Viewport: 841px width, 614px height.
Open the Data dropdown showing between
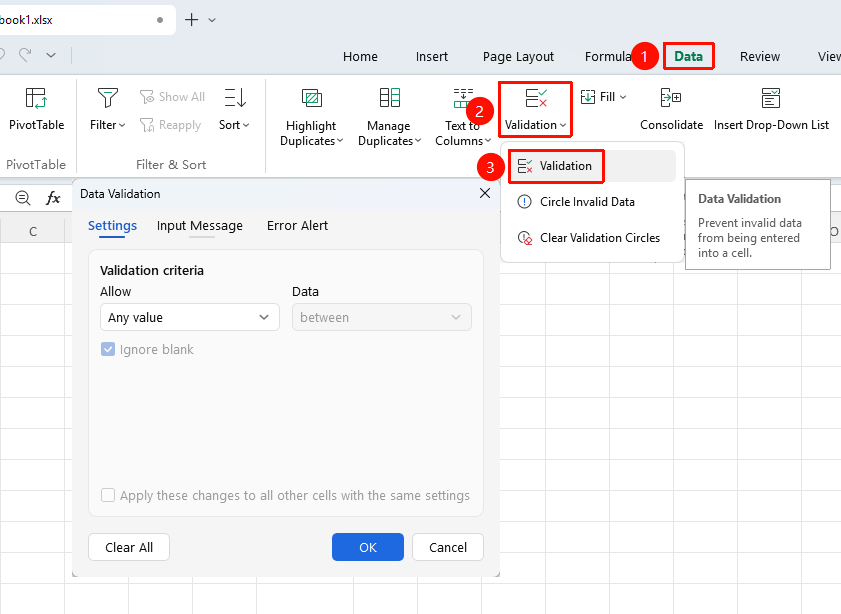pos(382,317)
